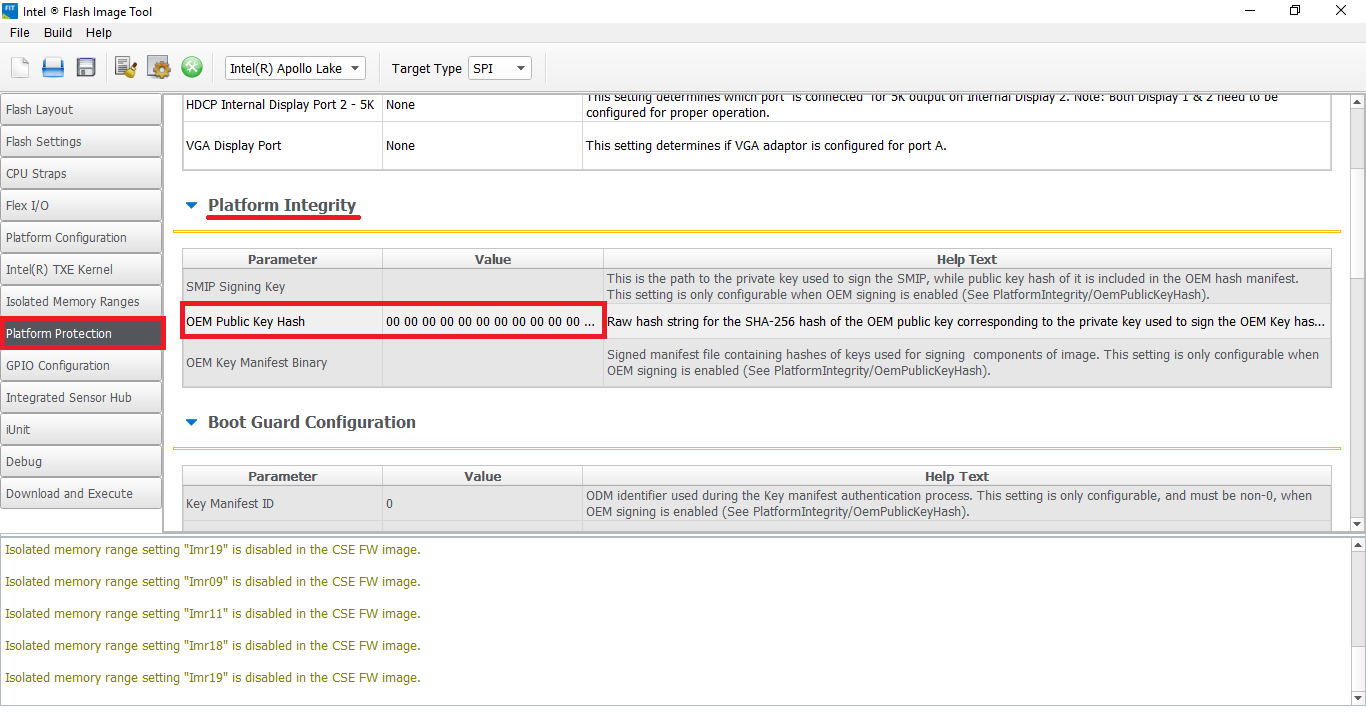
Task: Click the new configuration blank page icon
Action: pyautogui.click(x=20, y=68)
